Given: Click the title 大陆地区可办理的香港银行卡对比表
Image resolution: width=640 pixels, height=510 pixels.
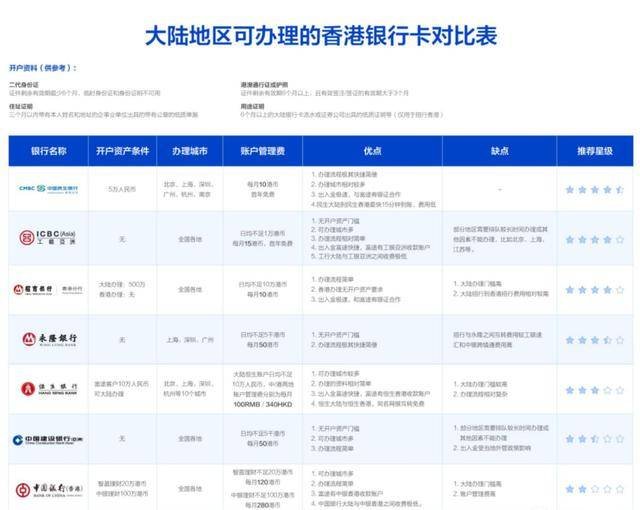Looking at the screenshot, I should (321, 35).
